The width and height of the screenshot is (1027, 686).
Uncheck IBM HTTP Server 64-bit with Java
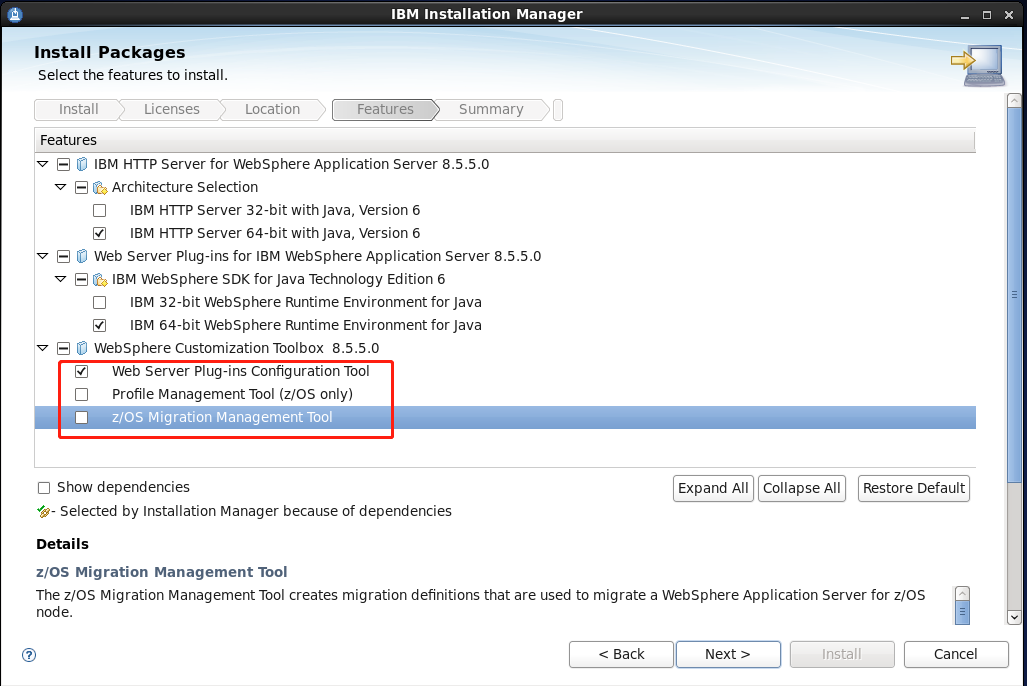(100, 233)
